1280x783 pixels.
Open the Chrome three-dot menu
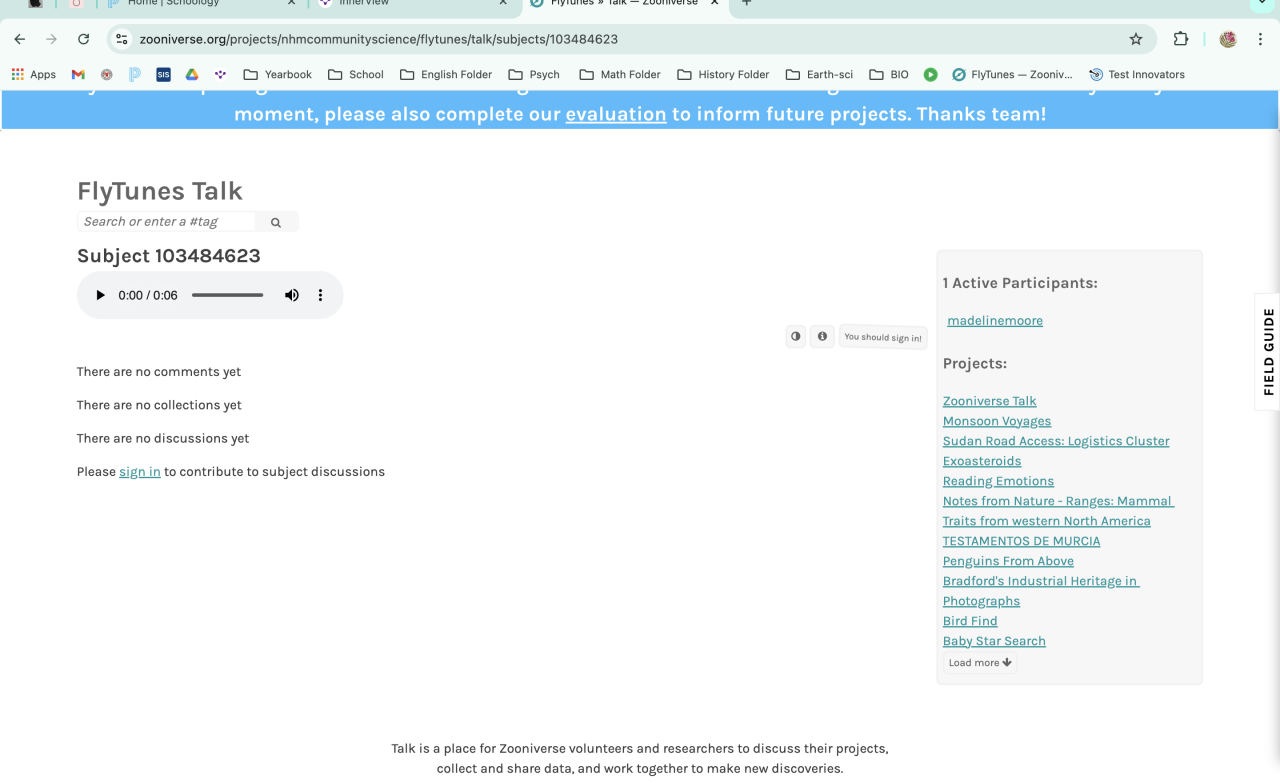[x=1260, y=39]
